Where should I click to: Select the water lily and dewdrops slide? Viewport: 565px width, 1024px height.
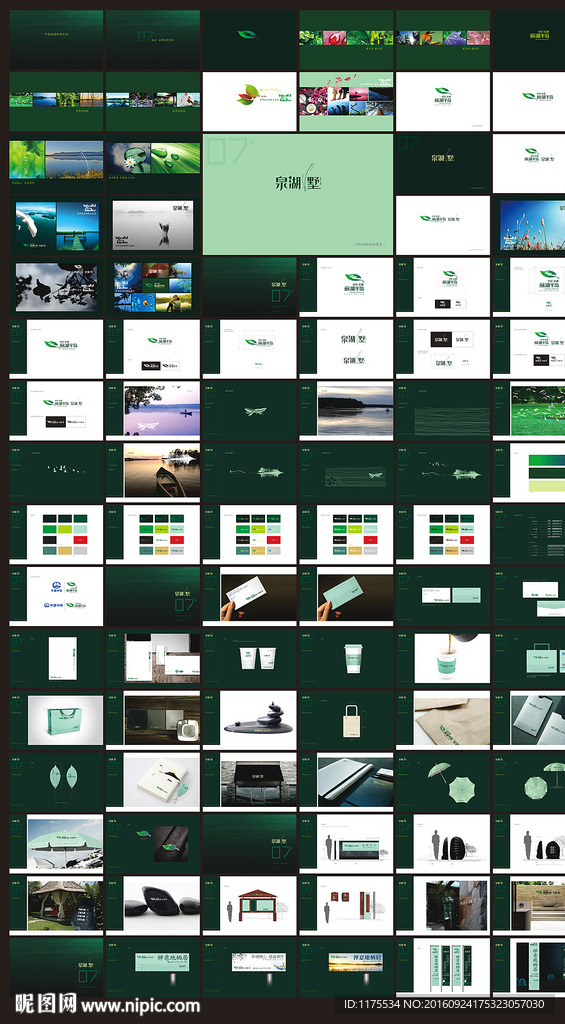click(x=153, y=163)
